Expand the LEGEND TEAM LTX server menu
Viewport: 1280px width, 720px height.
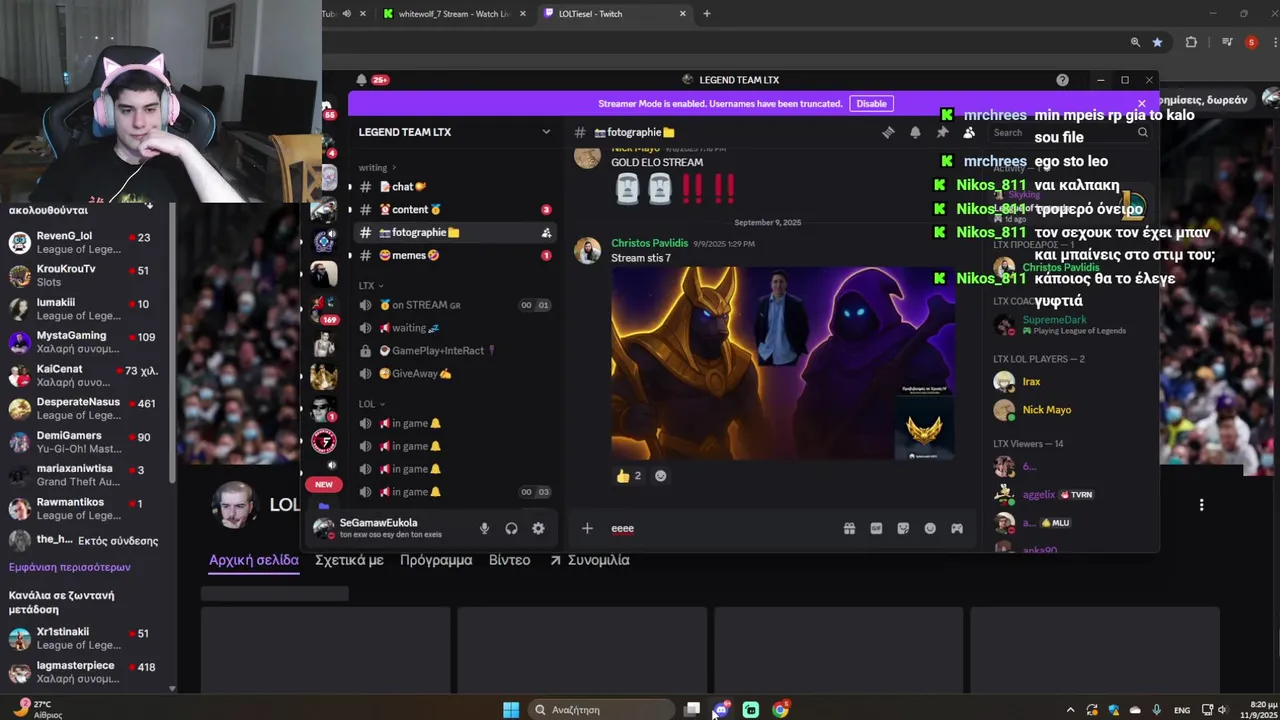tap(455, 132)
